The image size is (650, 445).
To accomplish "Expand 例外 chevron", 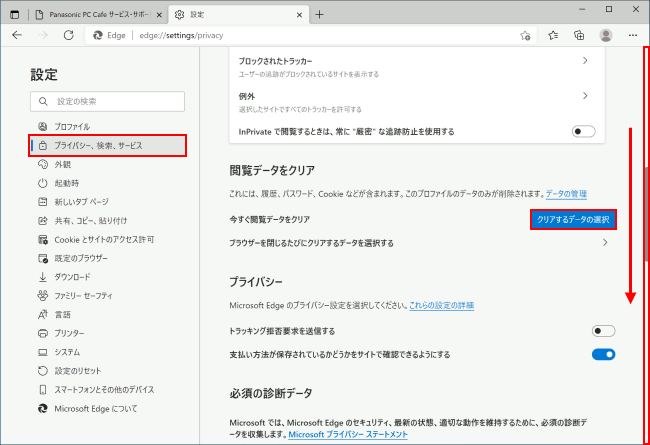I will click(x=585, y=96).
